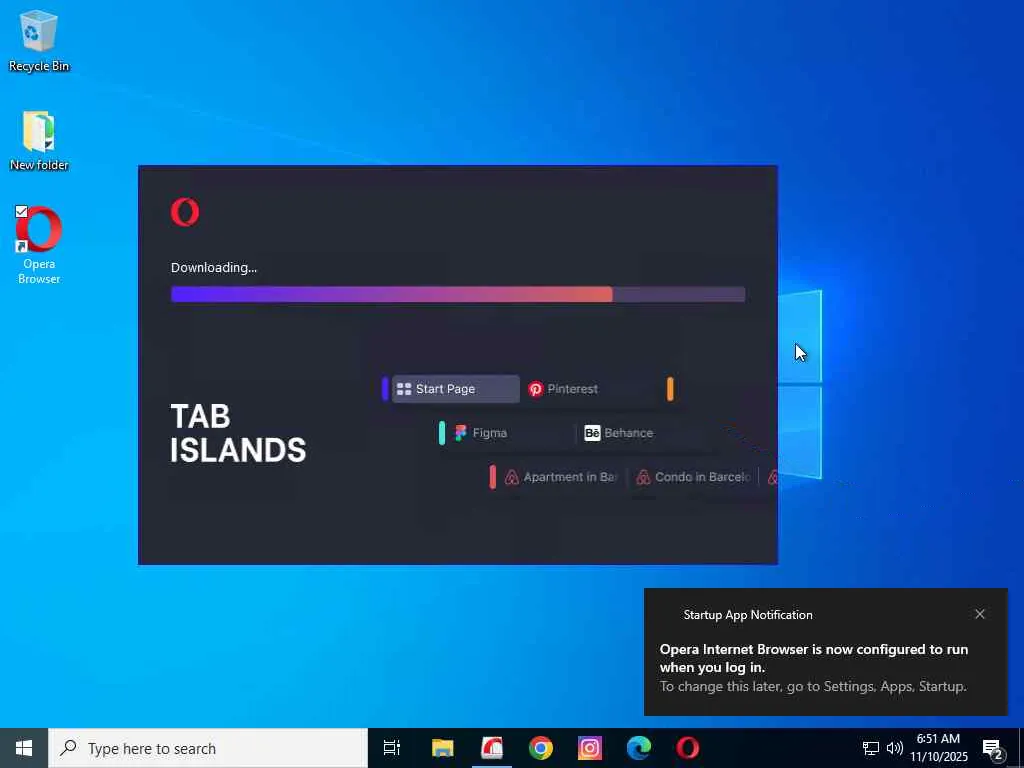Click the teal tab island handle by Figma

[x=442, y=433]
